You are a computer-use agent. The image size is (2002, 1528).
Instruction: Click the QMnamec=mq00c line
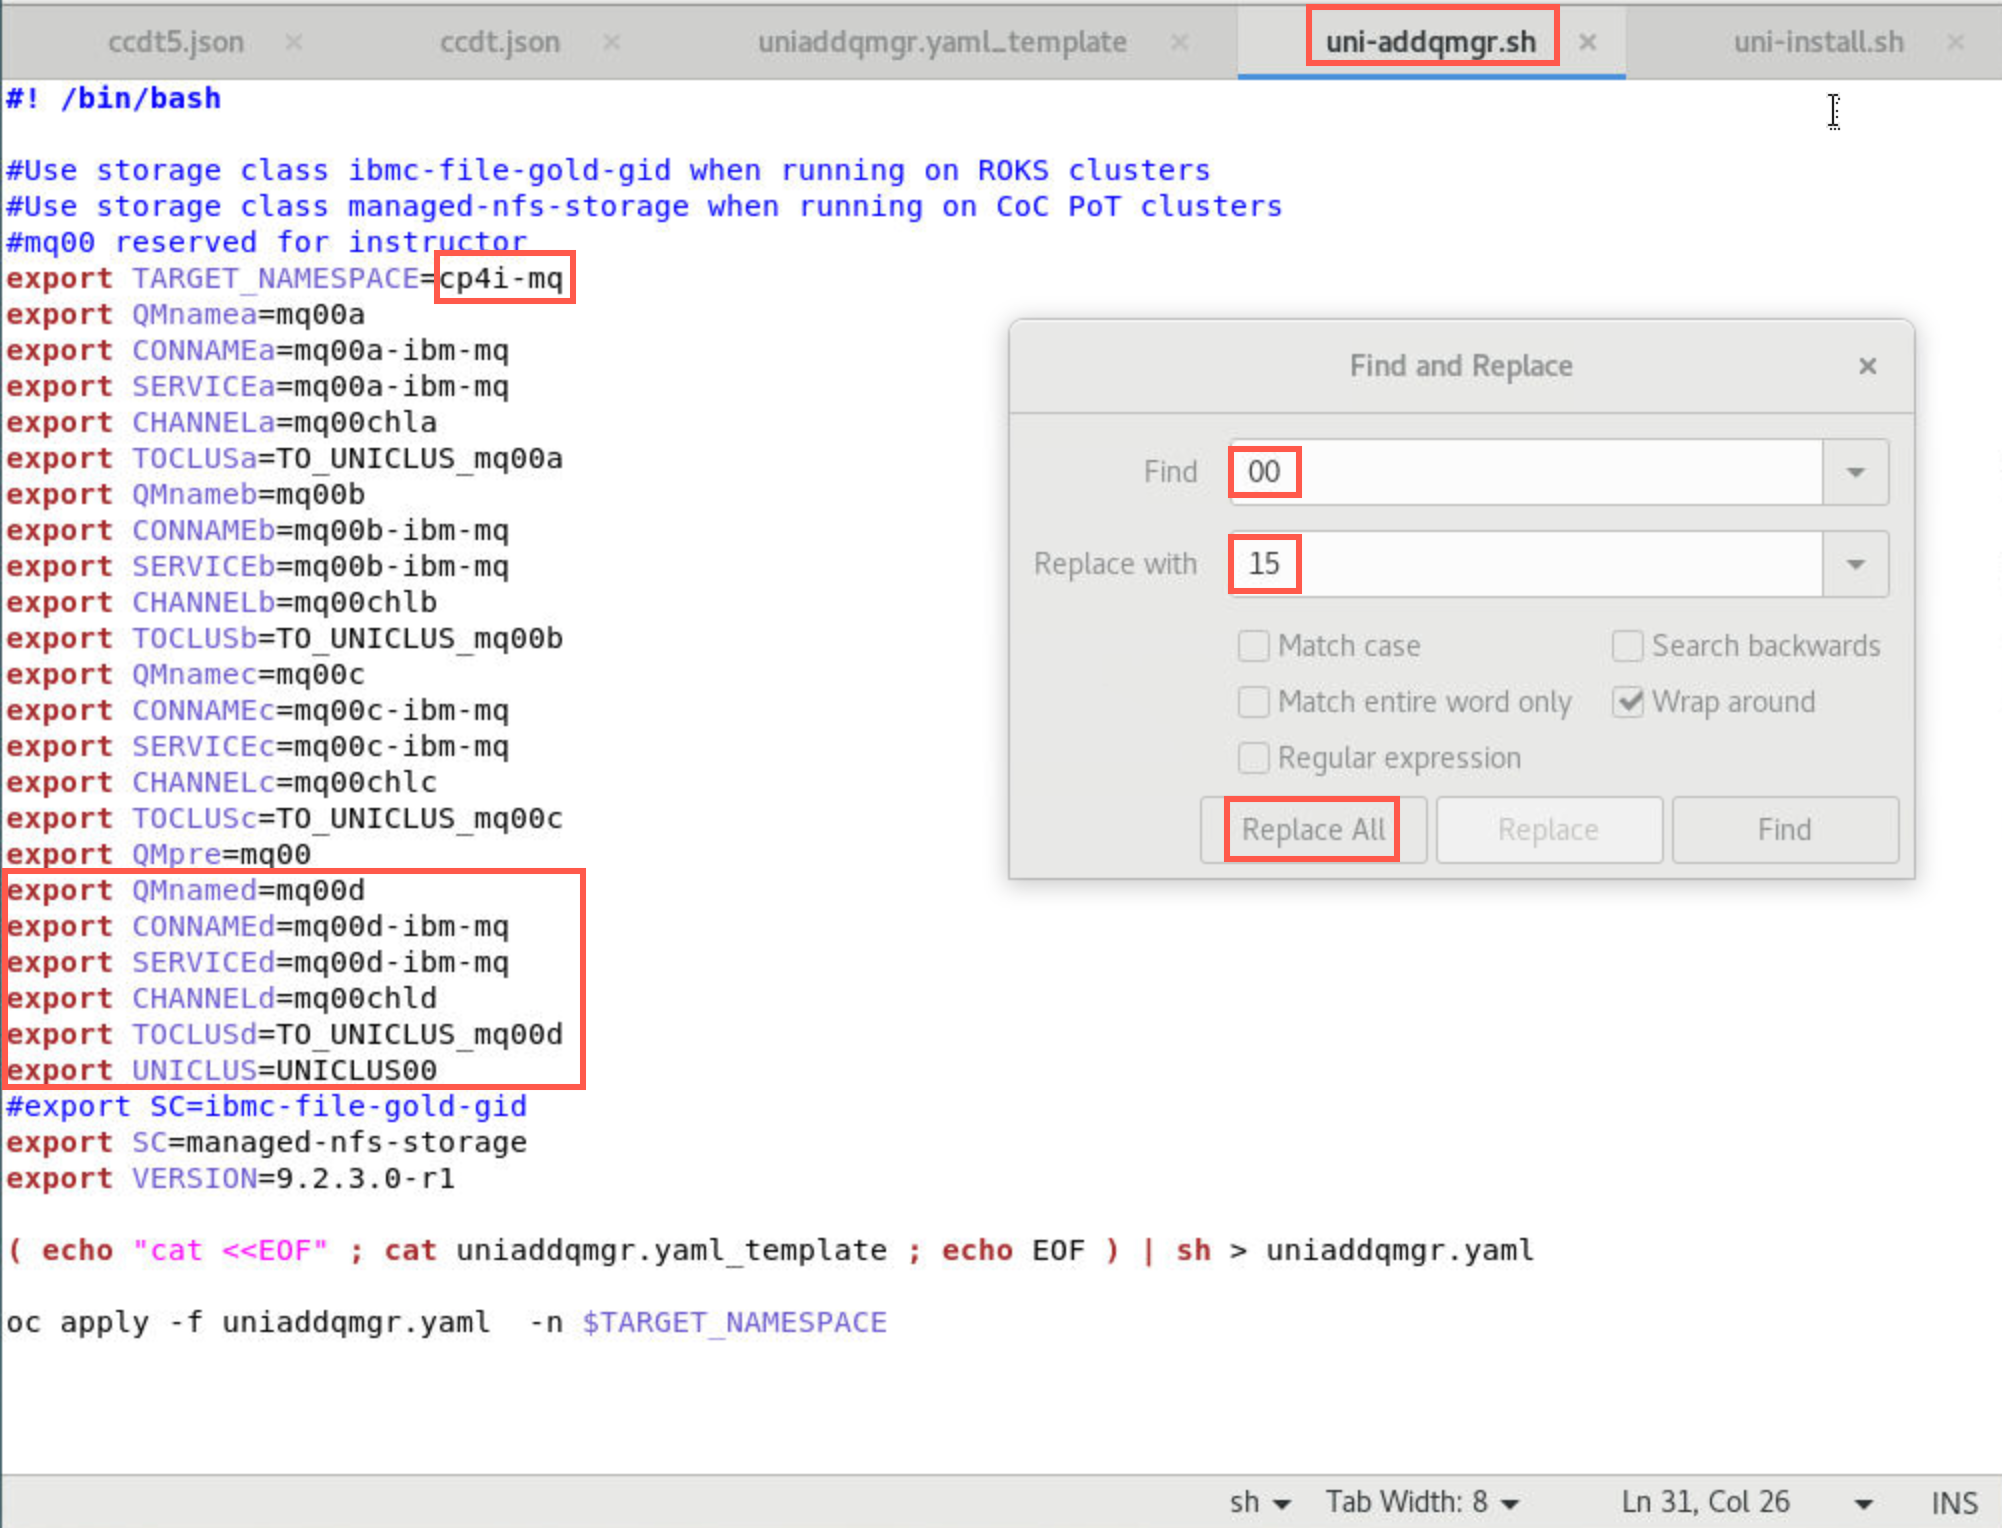(x=185, y=674)
